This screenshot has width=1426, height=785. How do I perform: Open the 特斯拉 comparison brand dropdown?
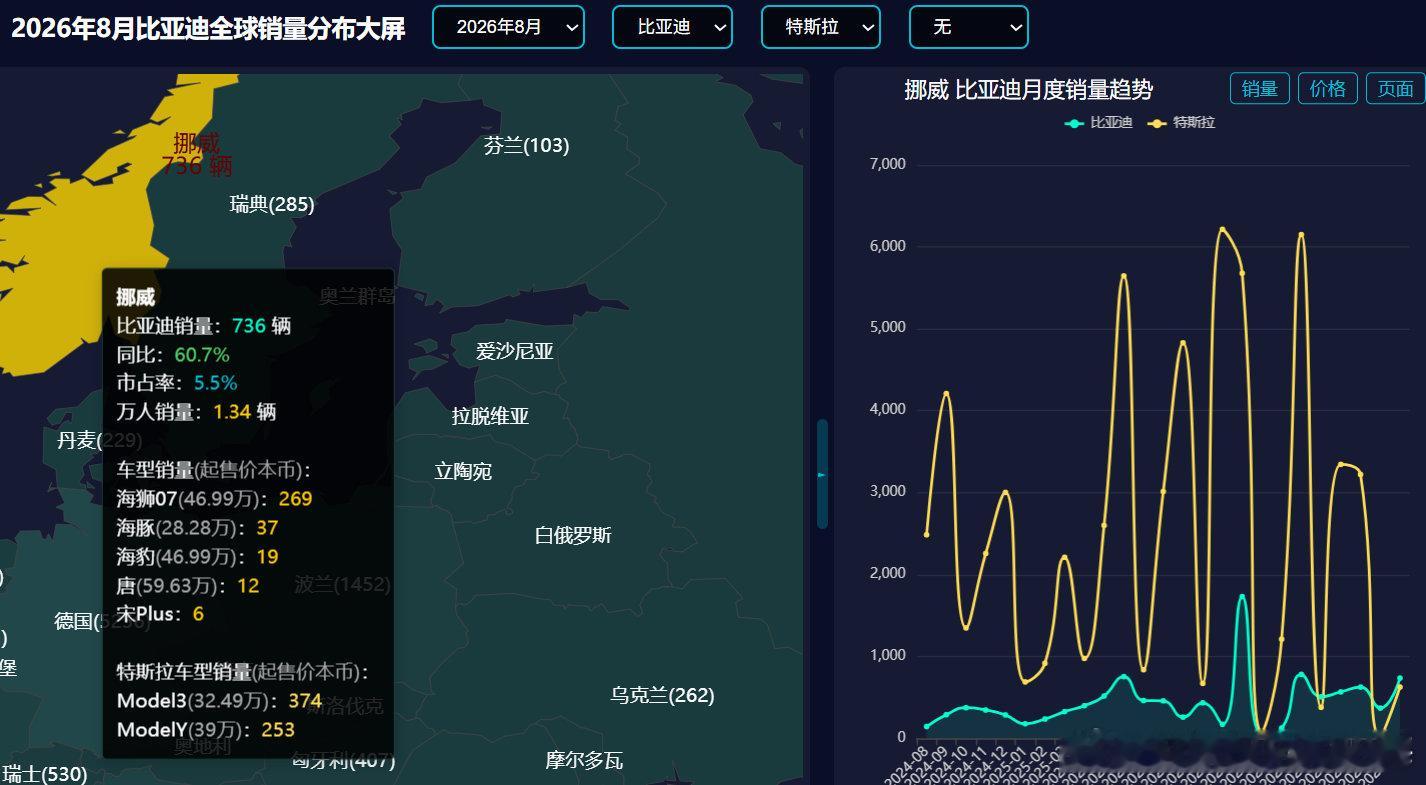tap(821, 27)
